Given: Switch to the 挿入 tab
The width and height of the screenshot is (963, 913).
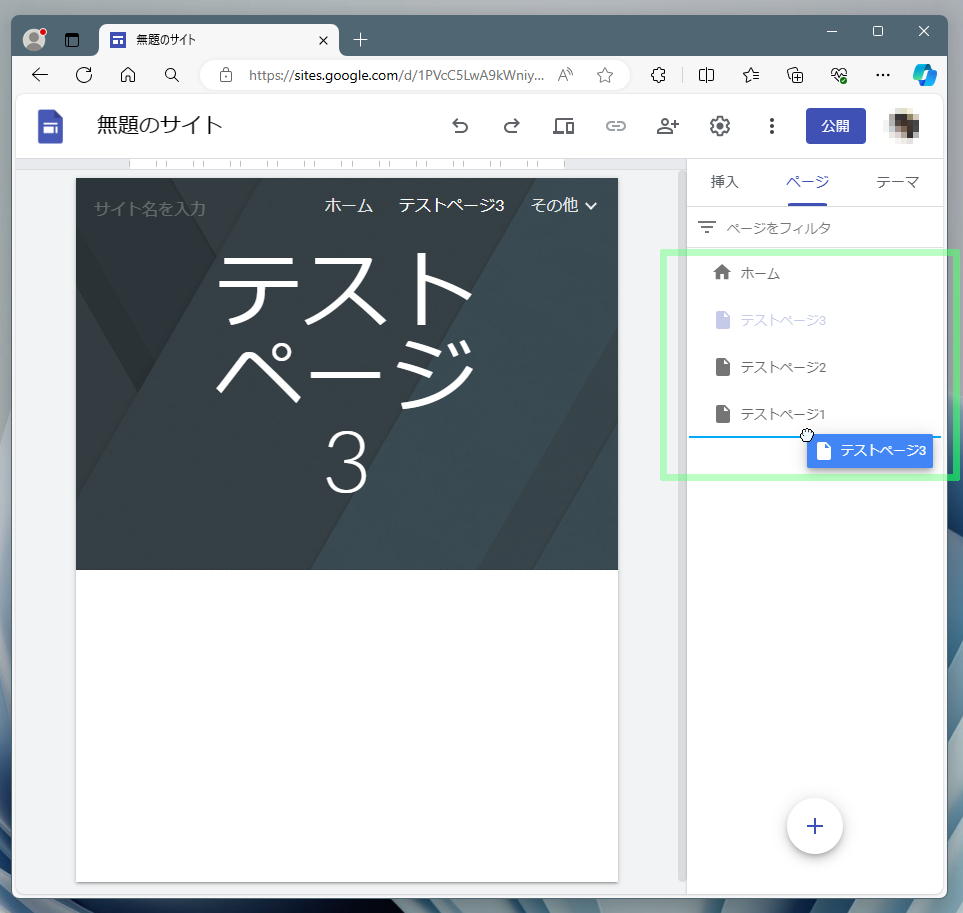Looking at the screenshot, I should pos(724,182).
